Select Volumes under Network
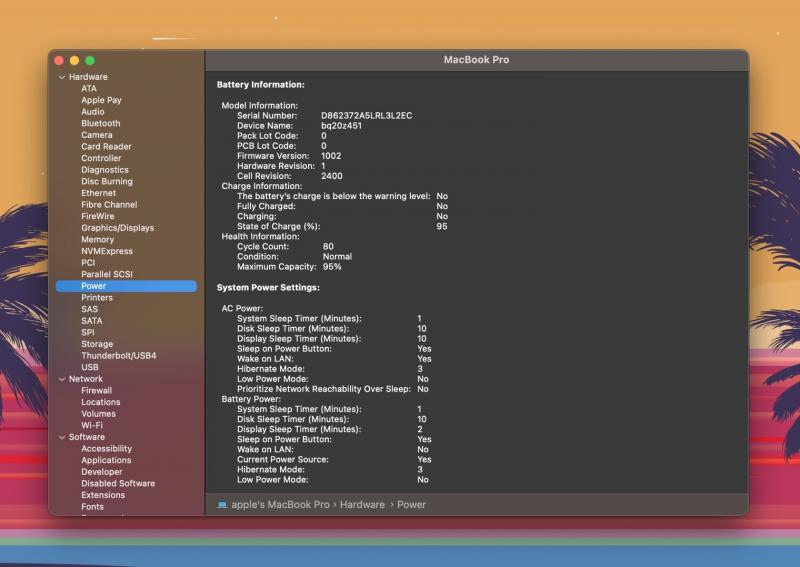 pyautogui.click(x=98, y=414)
